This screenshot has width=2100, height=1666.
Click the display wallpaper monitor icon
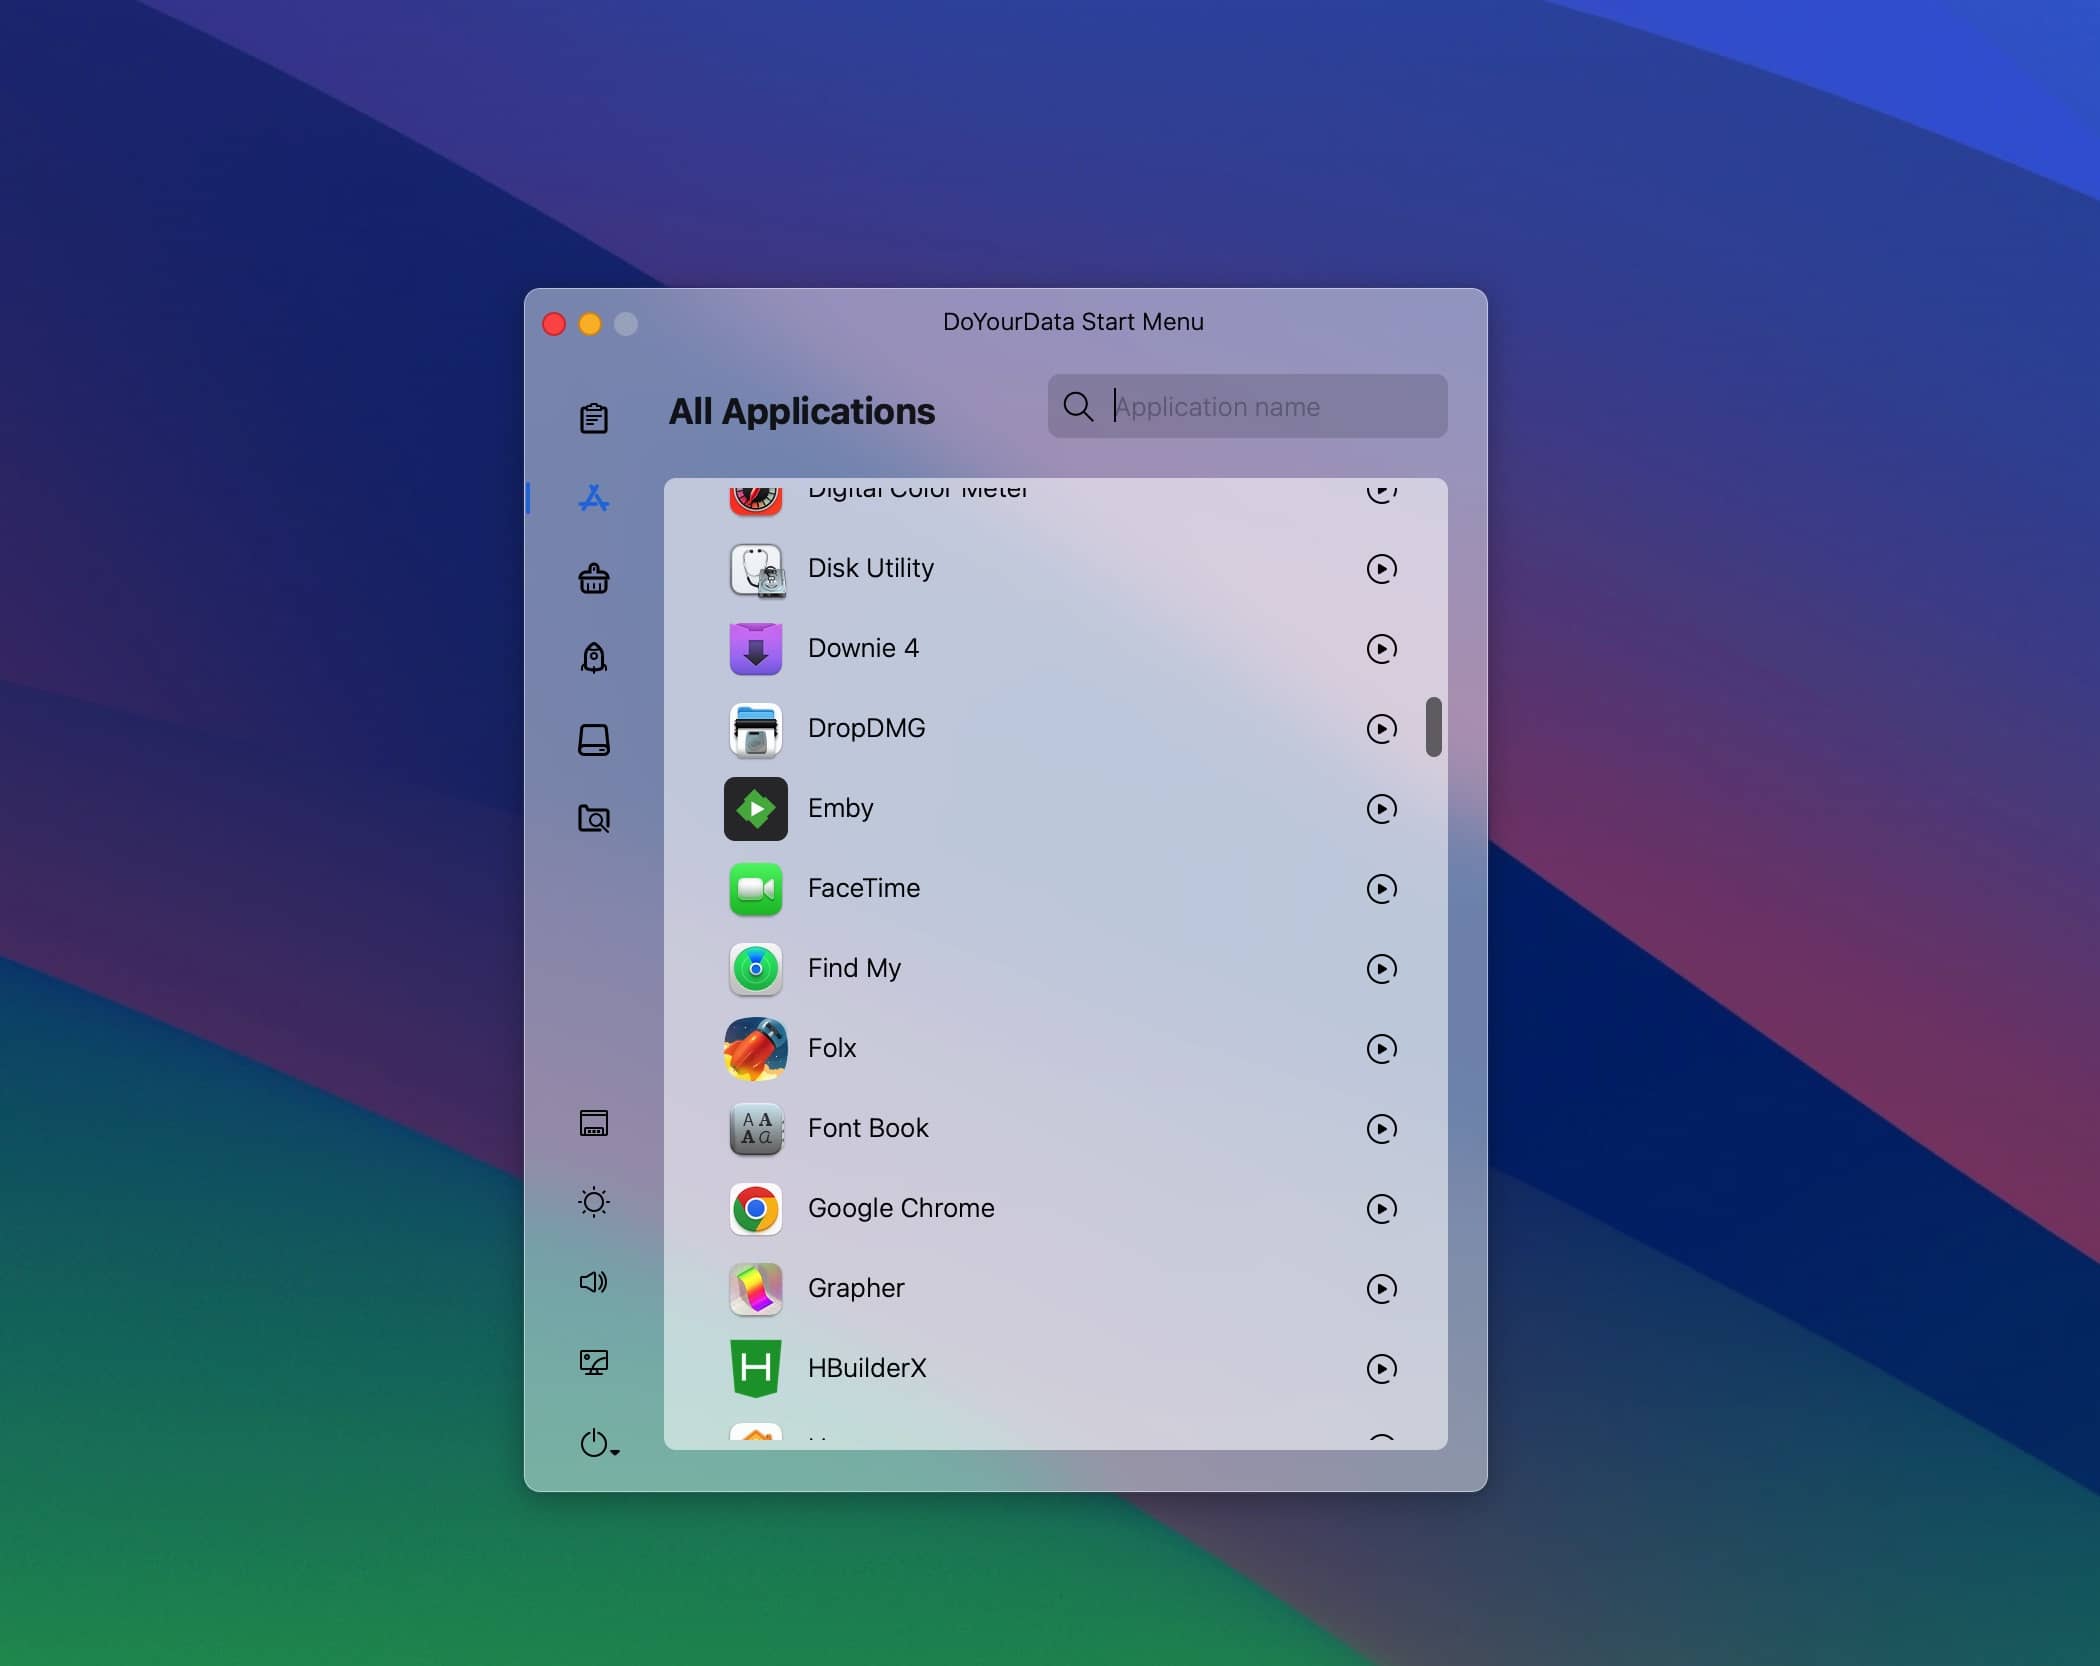(594, 1362)
